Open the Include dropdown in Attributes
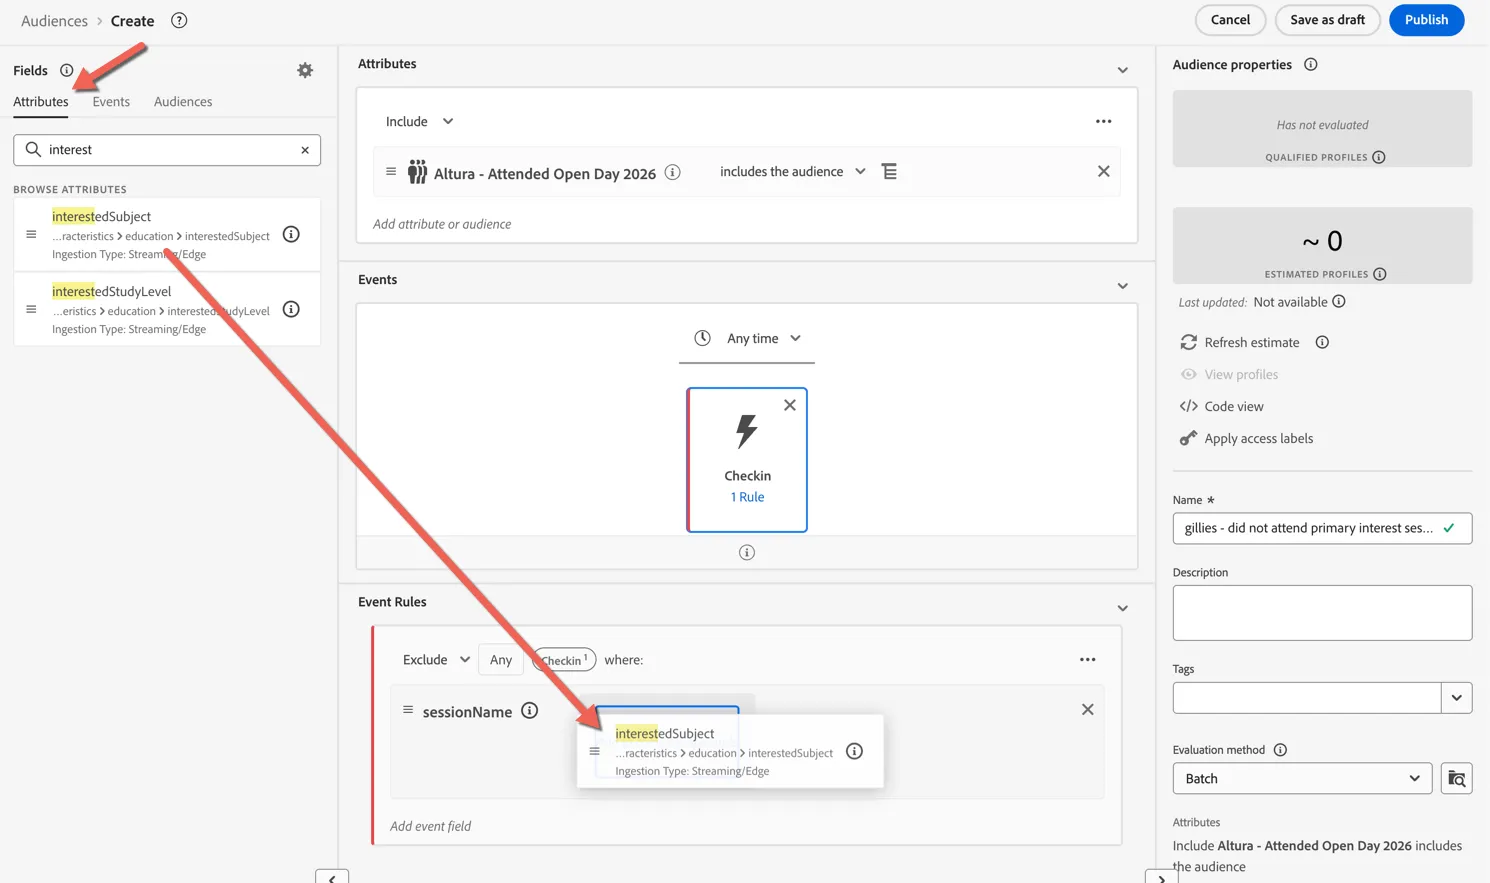Viewport: 1490px width, 883px height. tap(420, 121)
